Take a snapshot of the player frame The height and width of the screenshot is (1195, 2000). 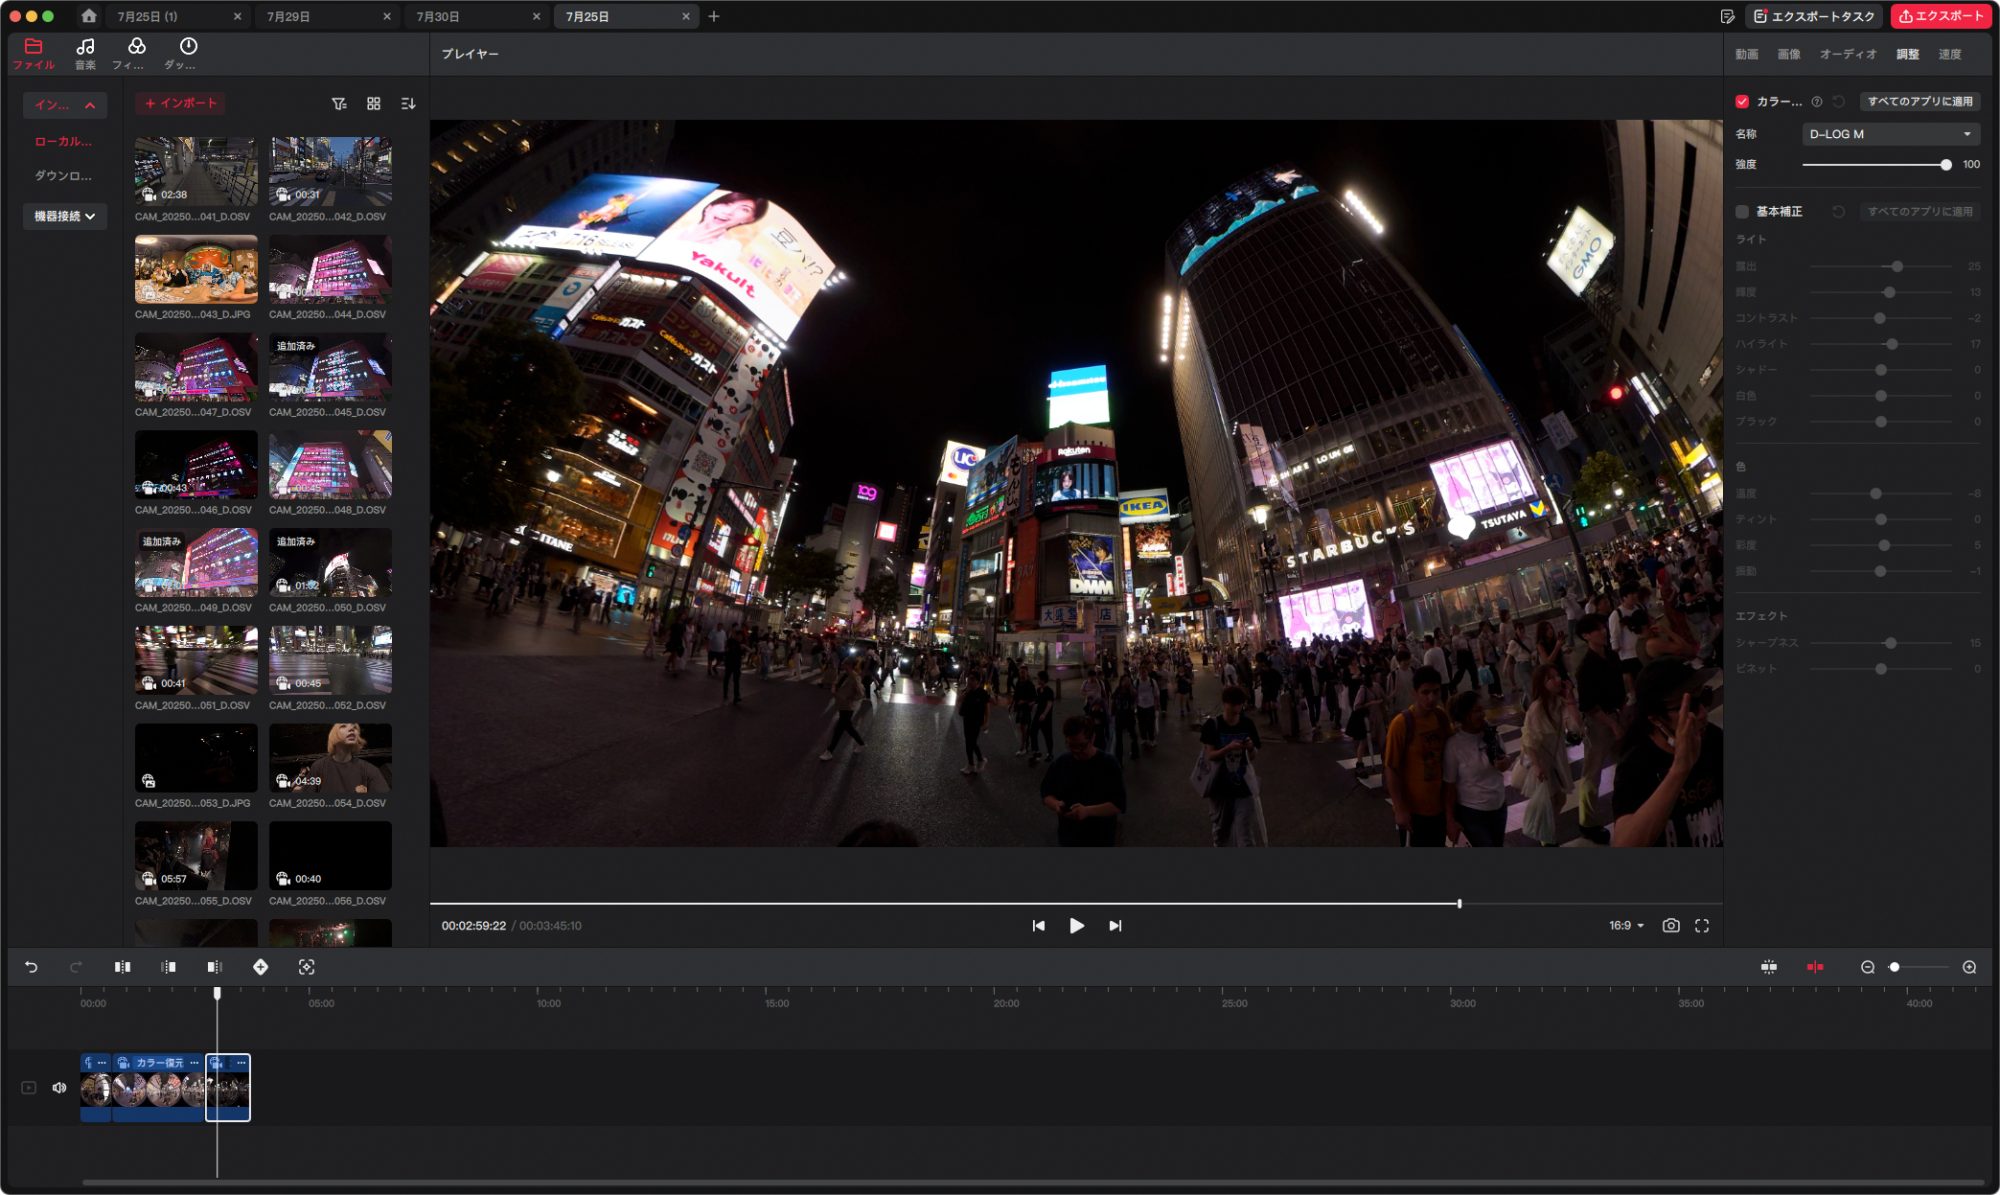click(x=1671, y=926)
